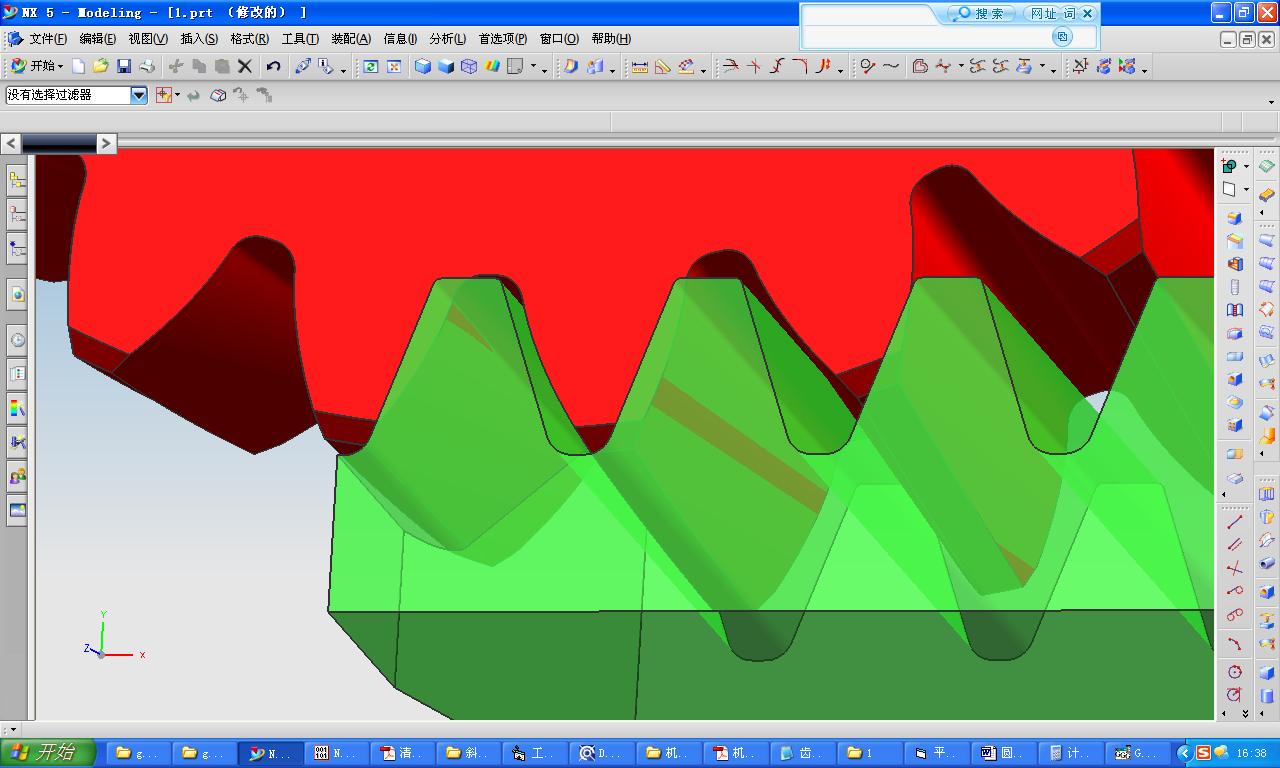This screenshot has width=1280, height=768.
Task: Open the Preferences (首选项) menu
Action: [x=502, y=39]
